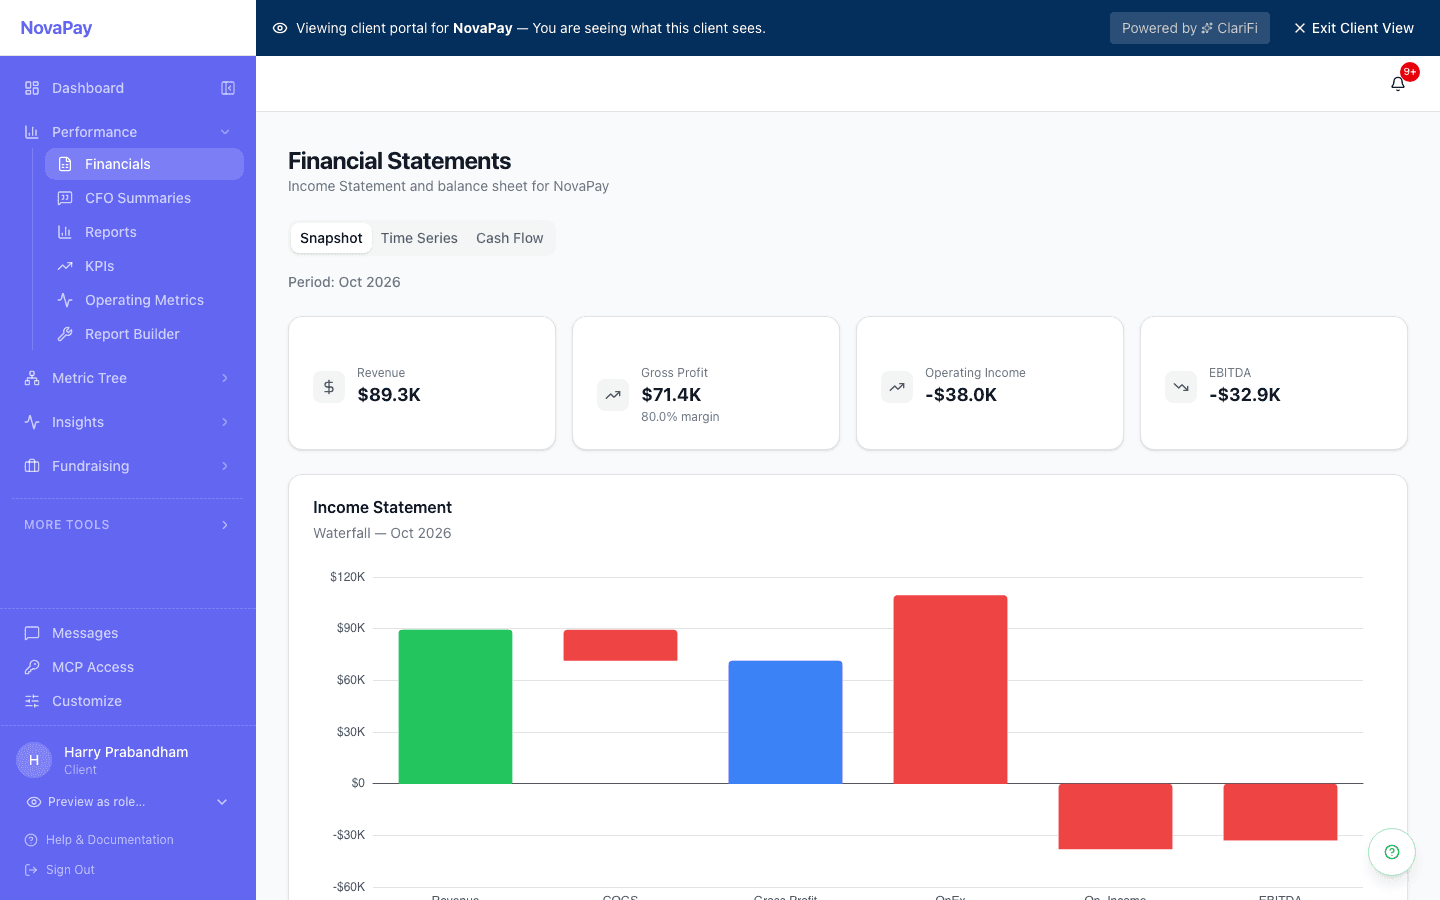Screen dimensions: 1440x900
Task: Click the Fundraising briefcase icon
Action: click(32, 466)
